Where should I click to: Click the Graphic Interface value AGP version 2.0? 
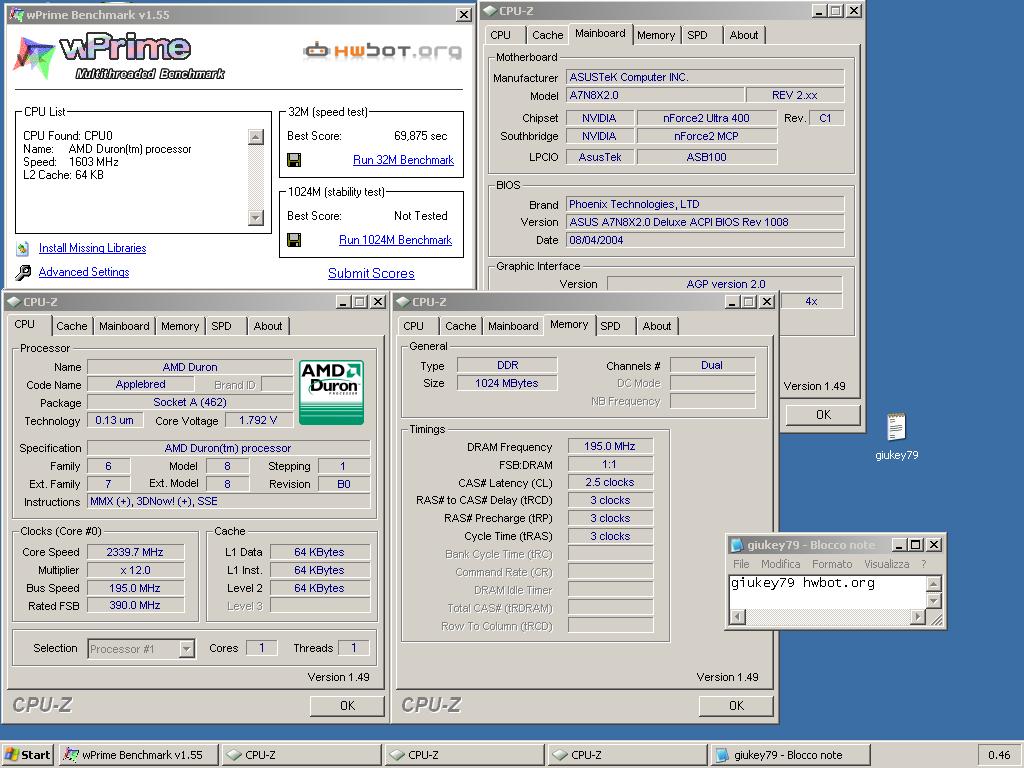[725, 284]
